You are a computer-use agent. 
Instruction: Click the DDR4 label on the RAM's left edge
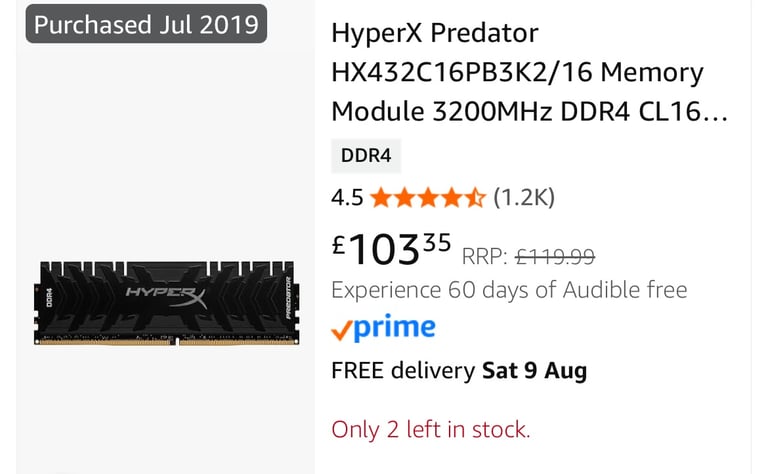pos(49,298)
